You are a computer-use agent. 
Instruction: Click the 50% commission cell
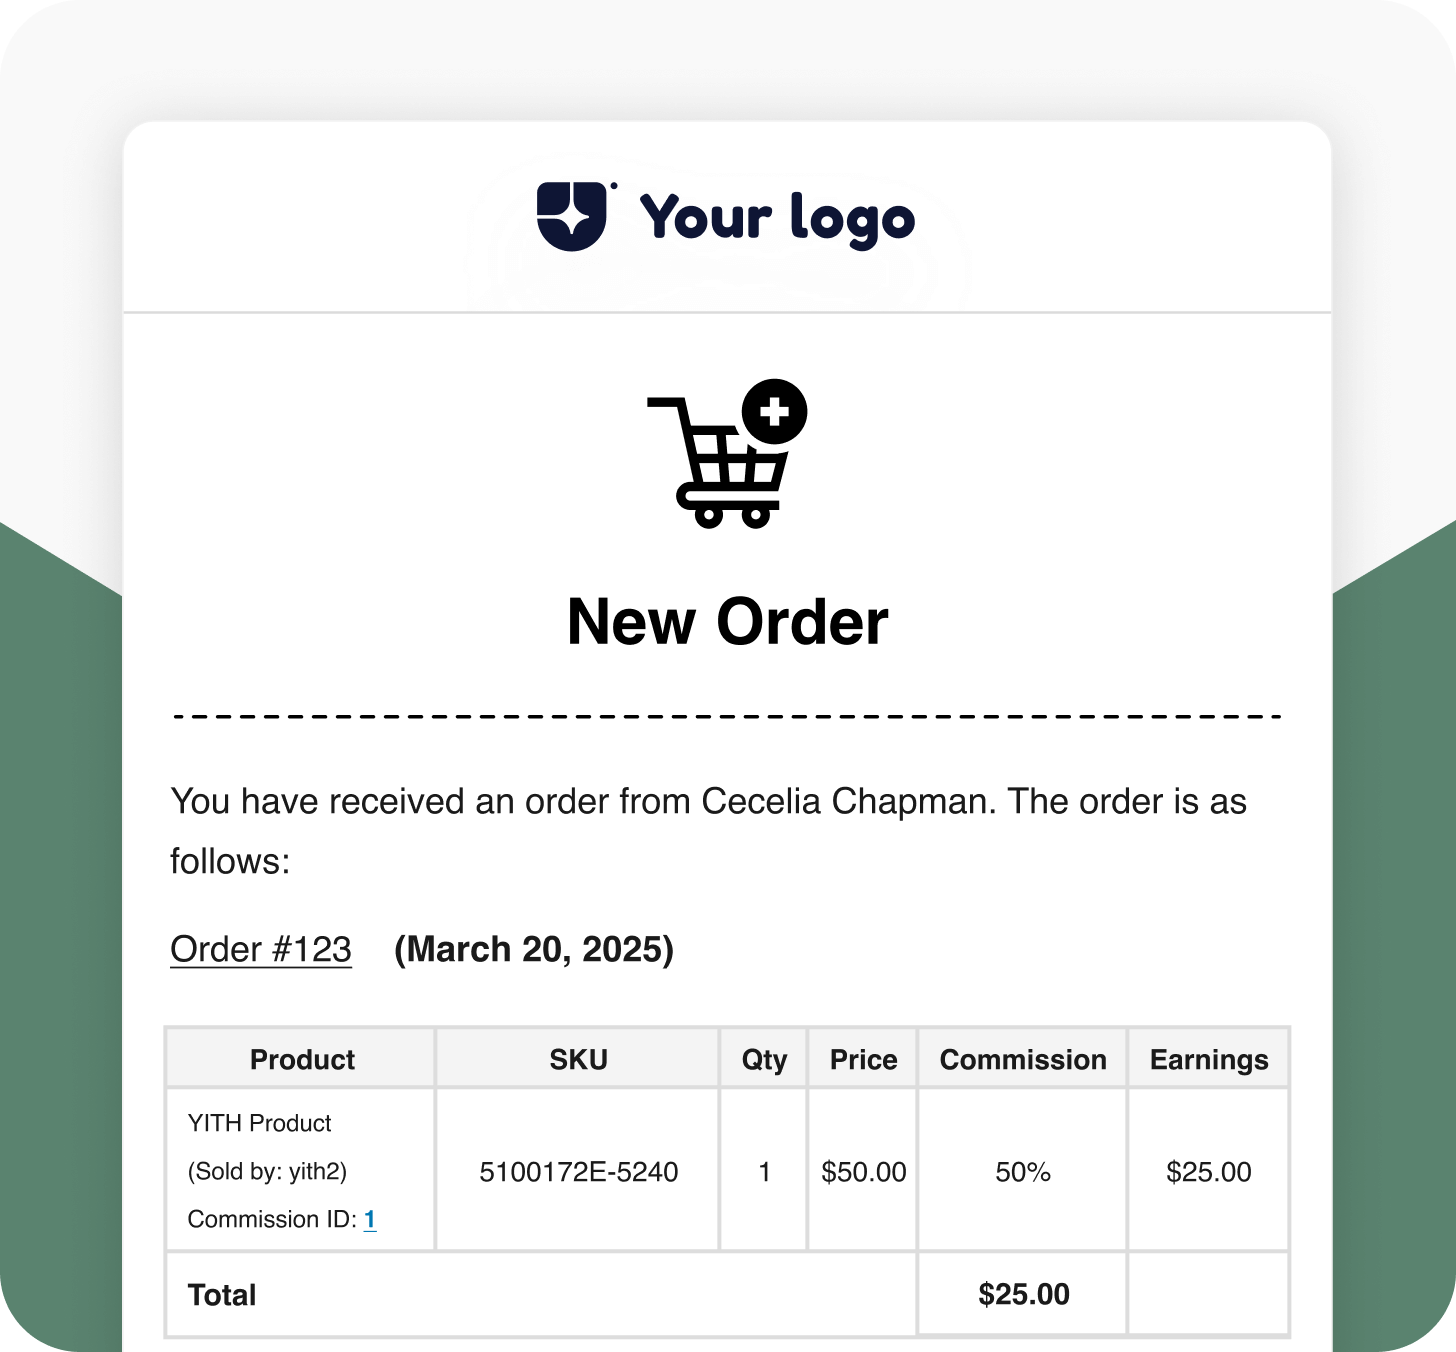tap(1023, 1171)
